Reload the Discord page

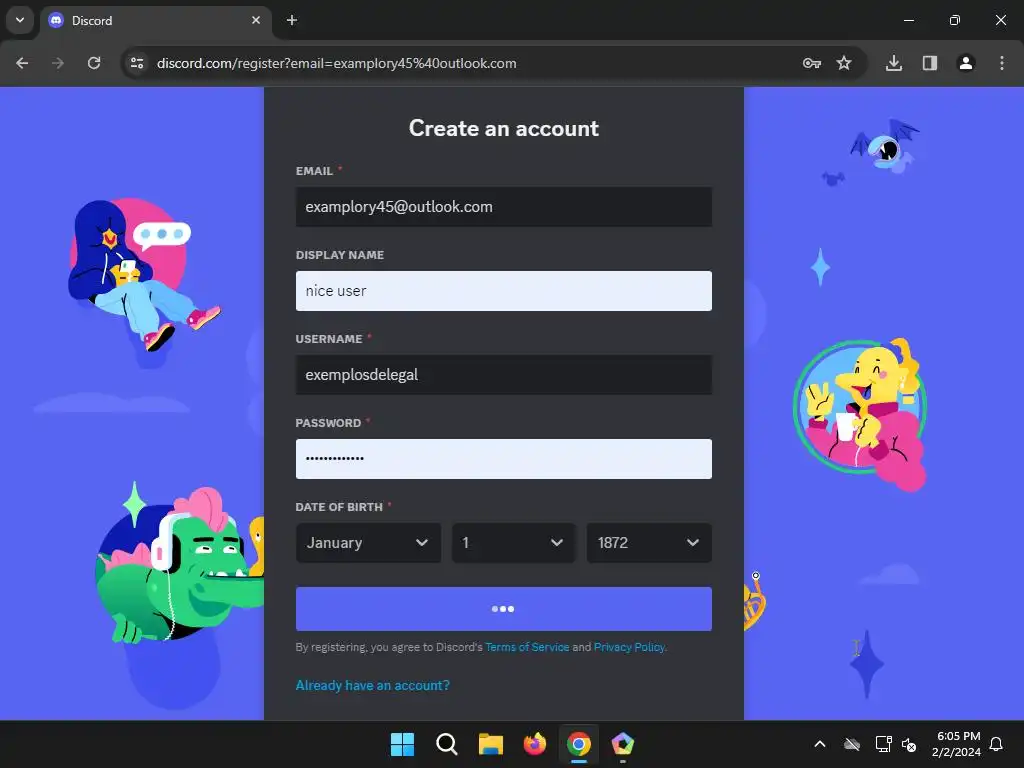pyautogui.click(x=94, y=63)
